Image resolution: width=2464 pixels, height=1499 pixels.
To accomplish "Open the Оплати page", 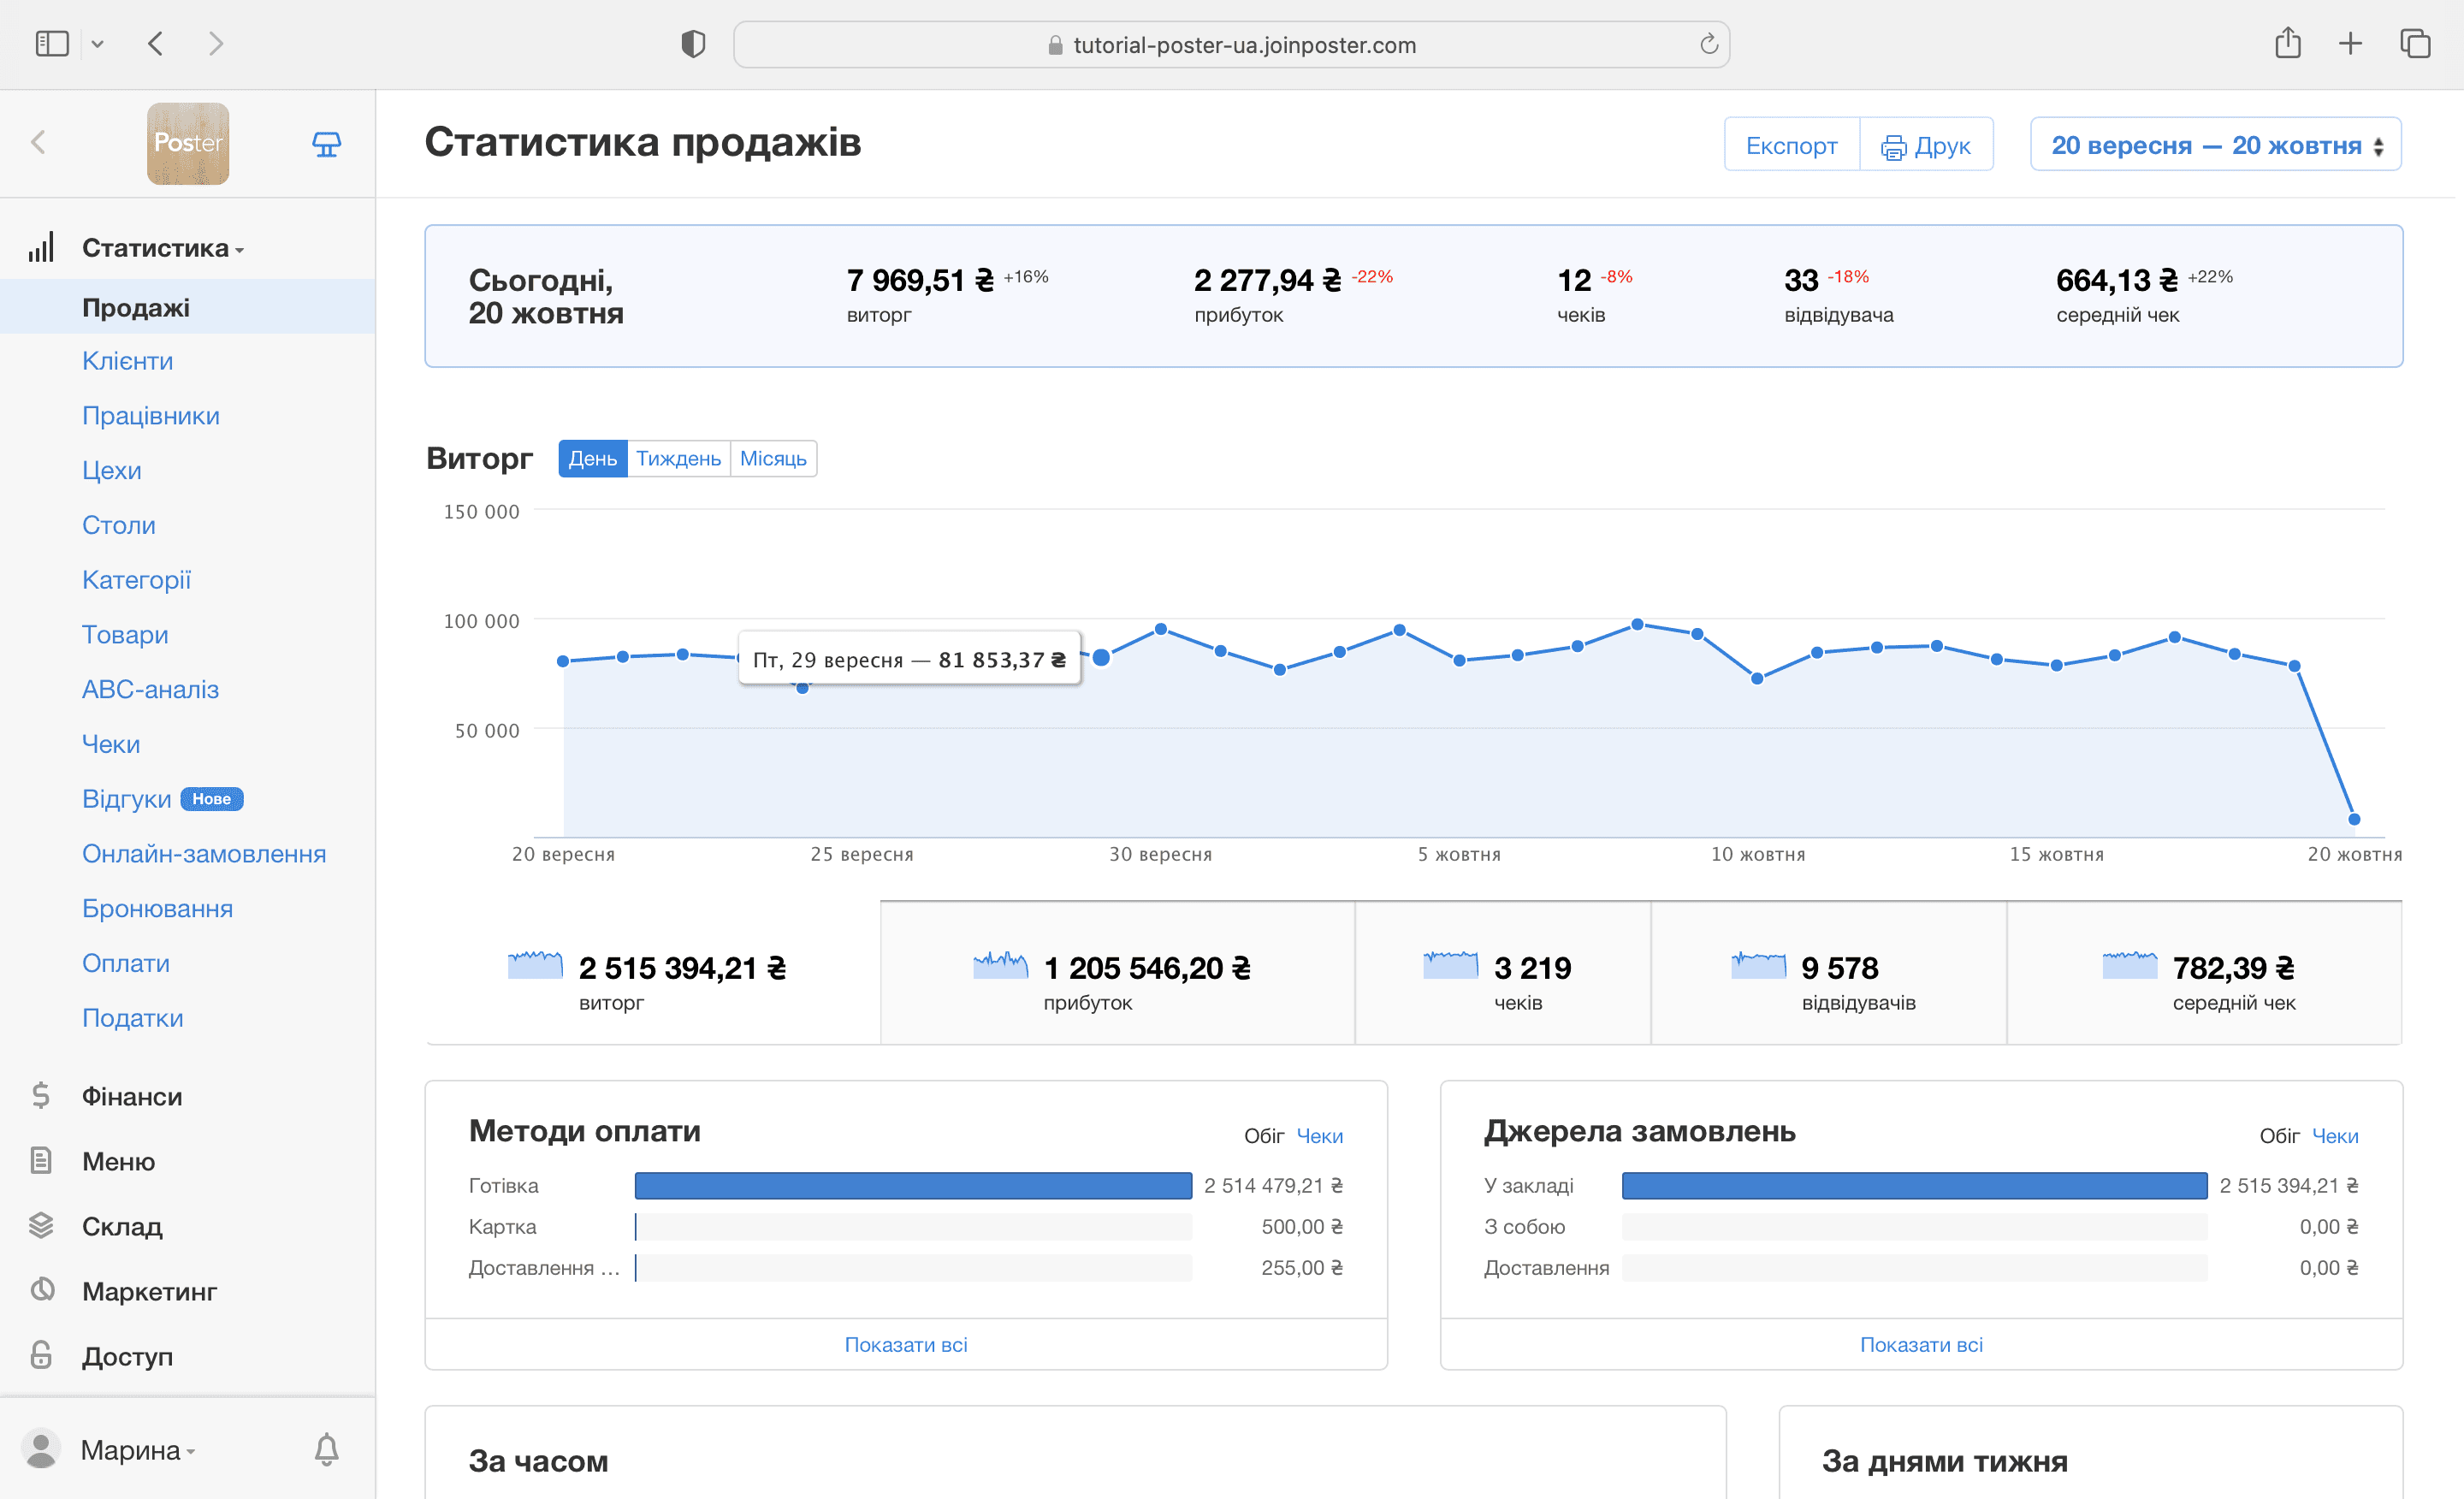I will (x=126, y=964).
